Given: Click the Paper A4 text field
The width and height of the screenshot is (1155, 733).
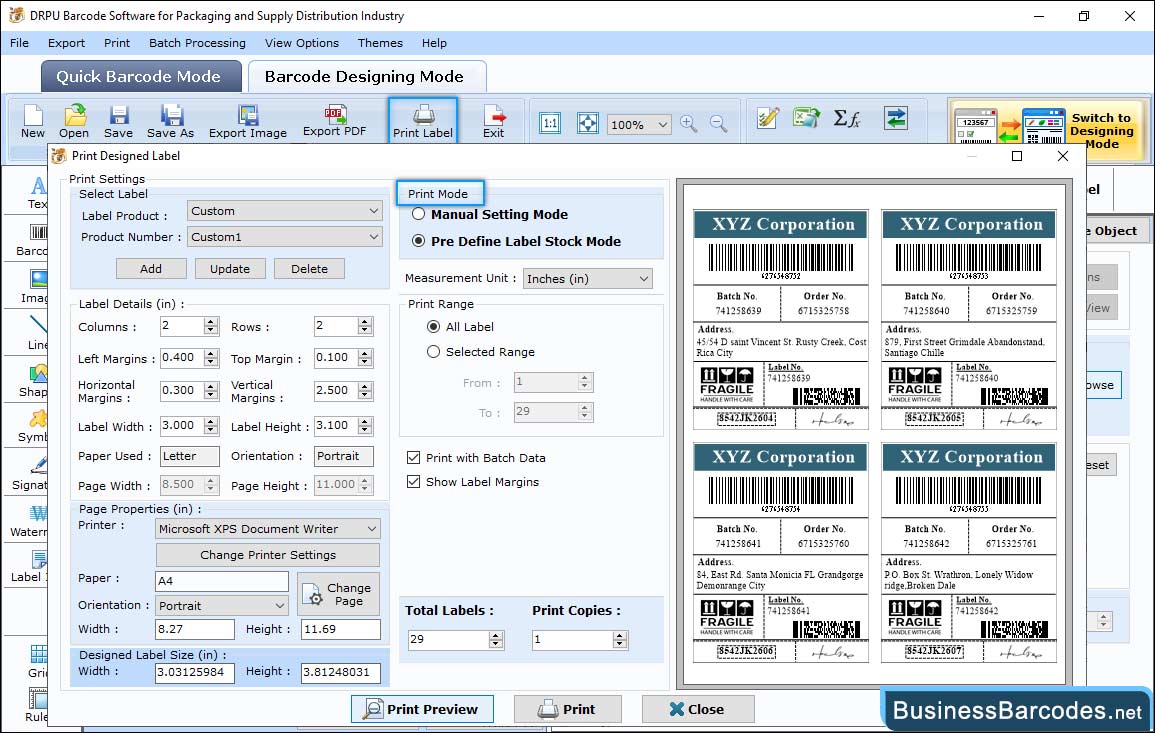Looking at the screenshot, I should (x=222, y=581).
